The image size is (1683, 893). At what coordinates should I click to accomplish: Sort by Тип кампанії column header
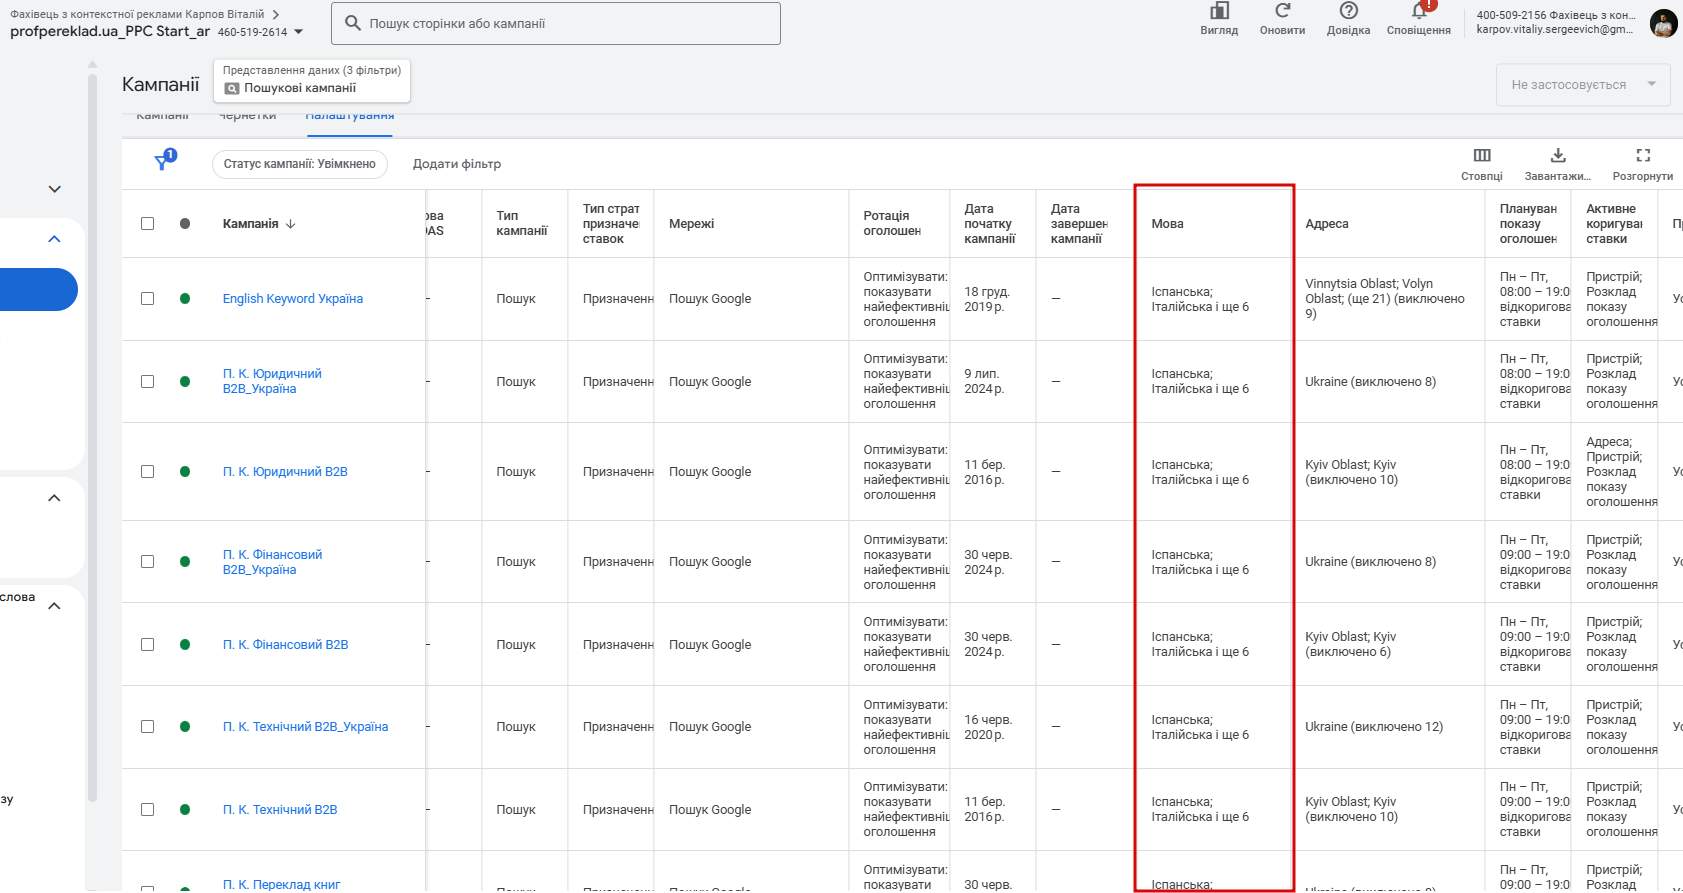click(522, 223)
